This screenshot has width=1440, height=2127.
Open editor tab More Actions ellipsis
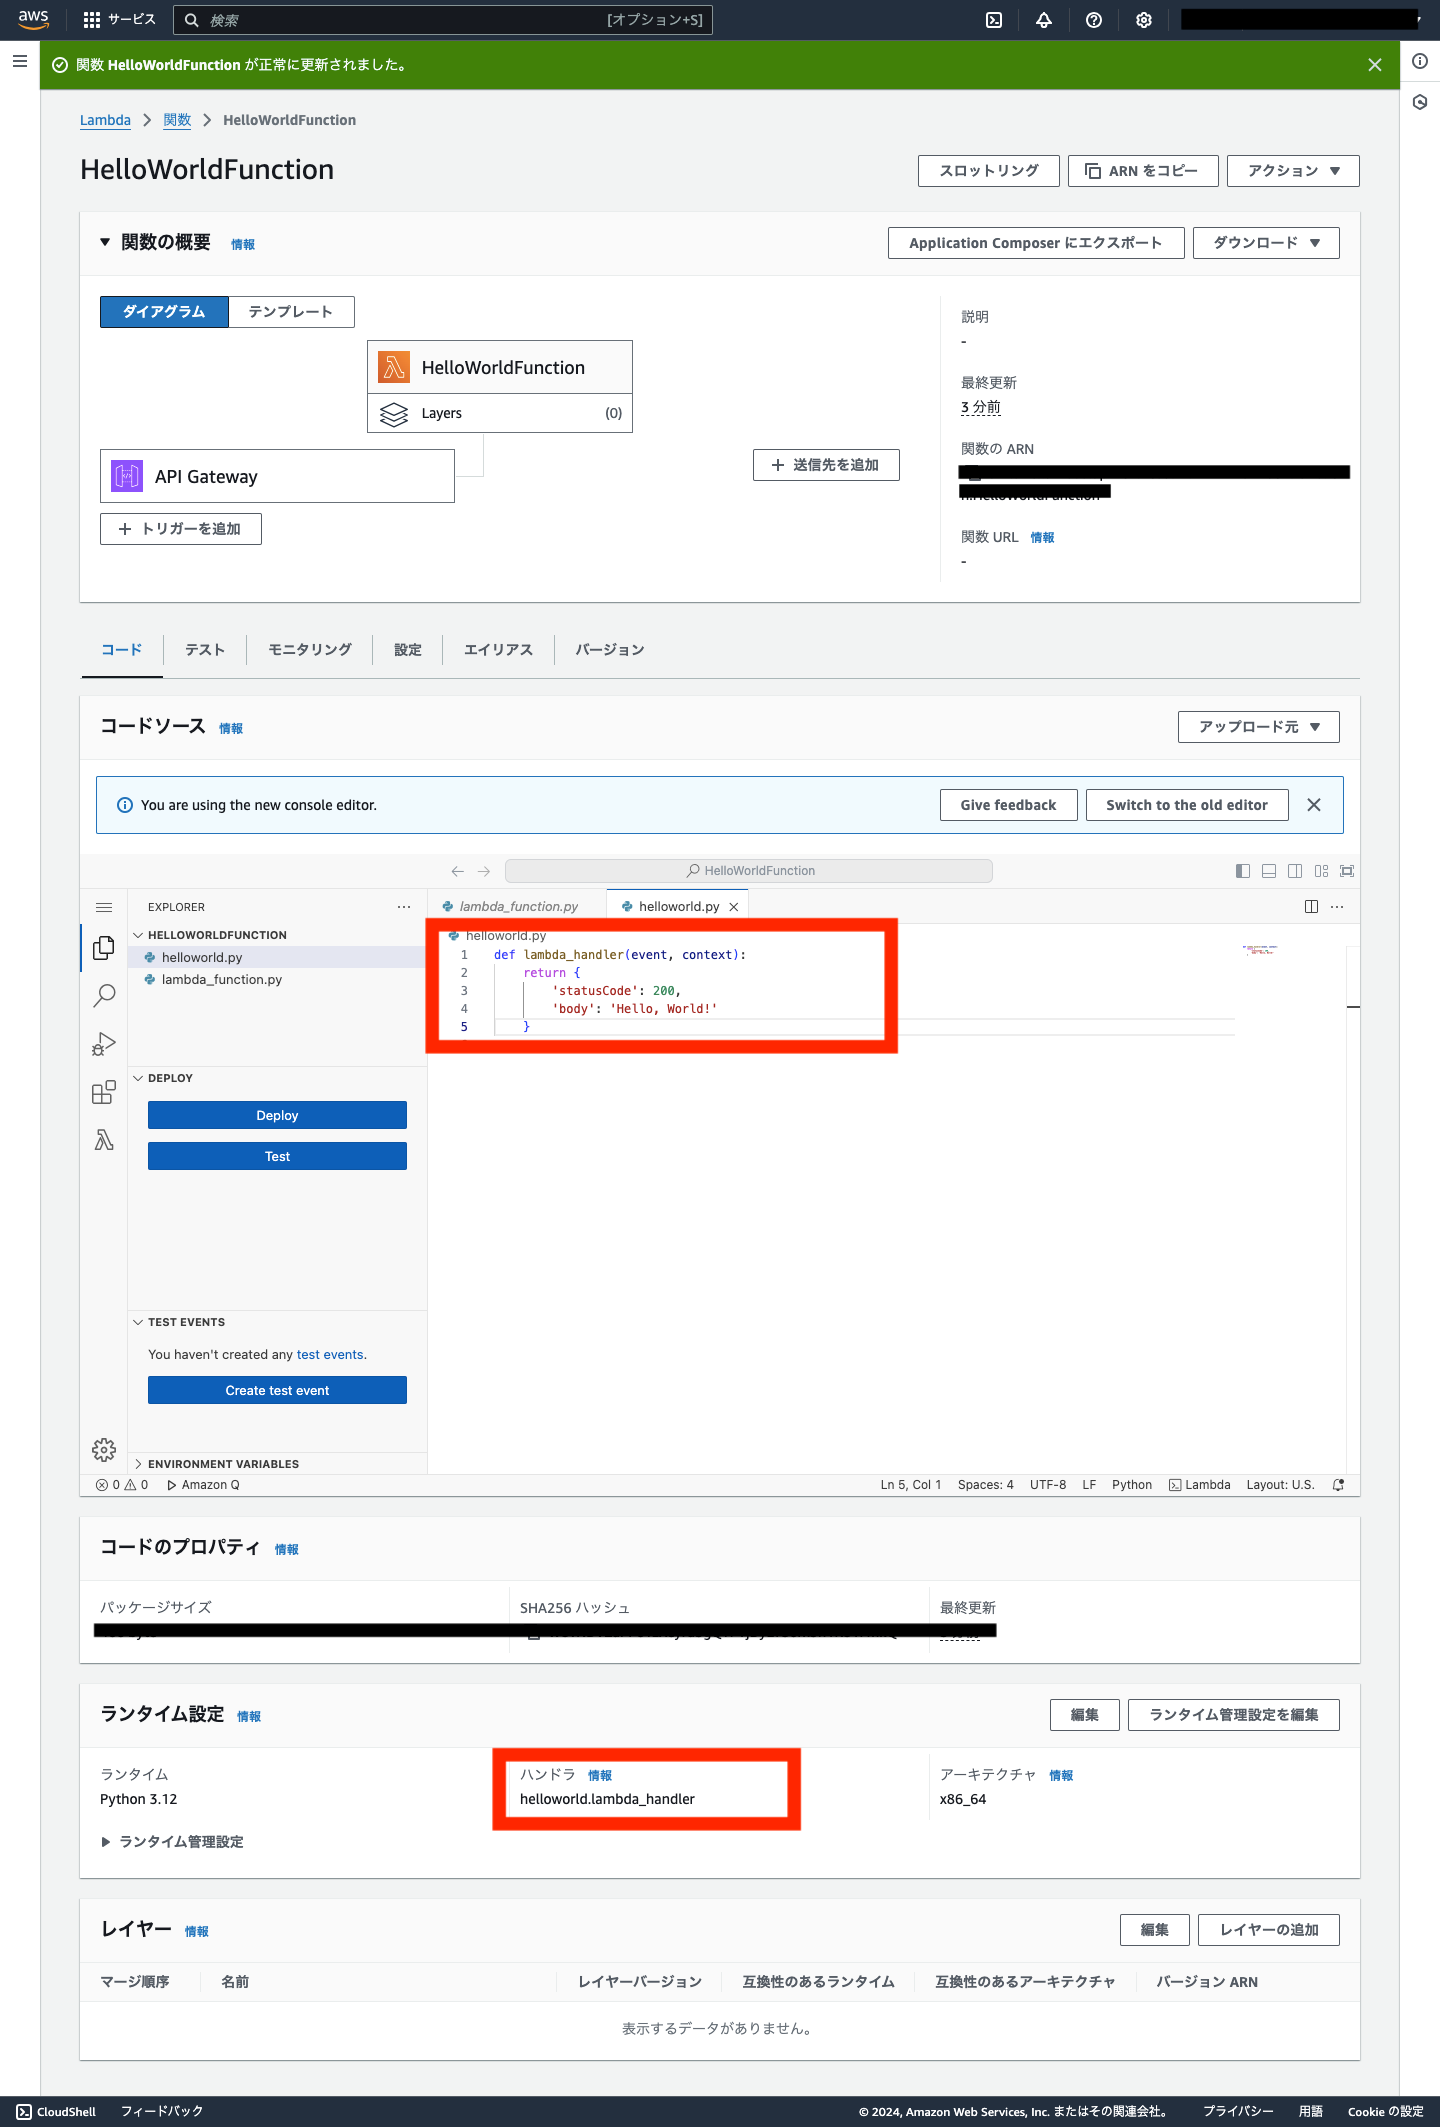coord(1337,906)
